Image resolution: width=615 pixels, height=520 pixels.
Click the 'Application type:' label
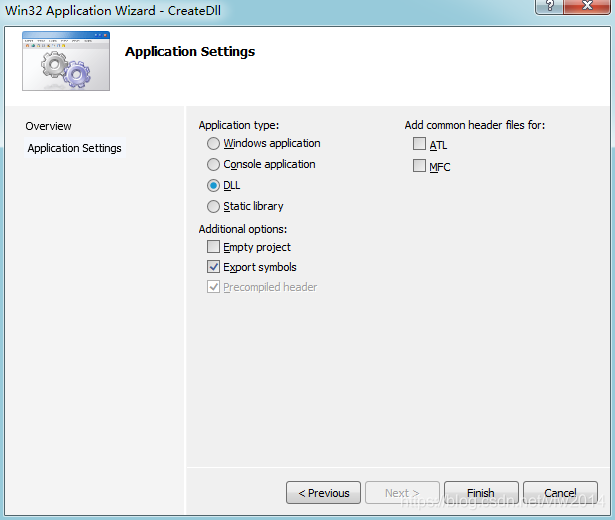tap(238, 125)
